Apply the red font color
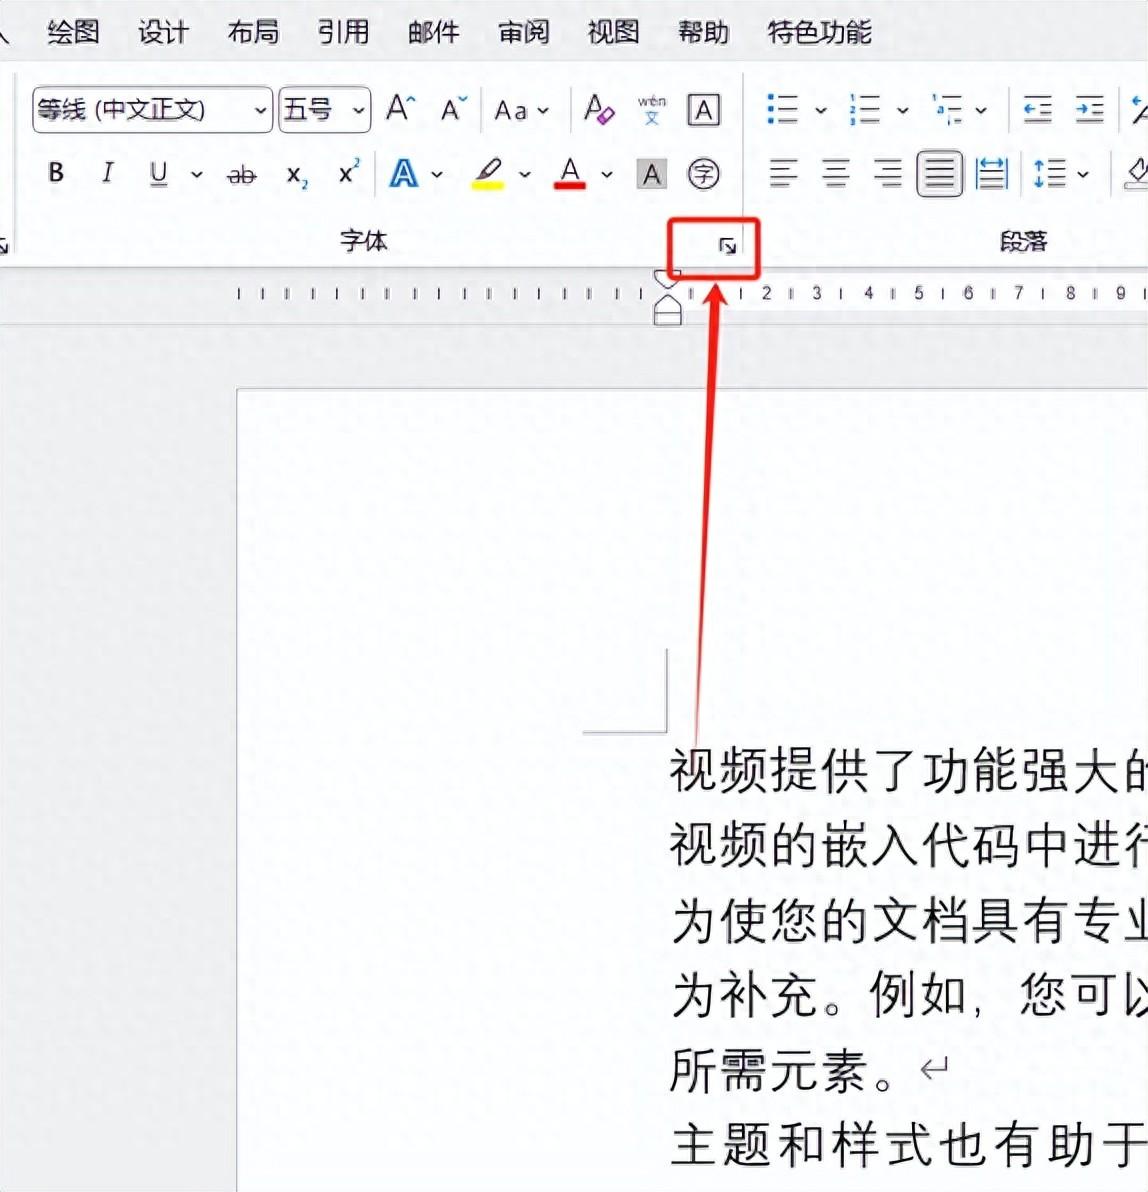This screenshot has width=1148, height=1192. (570, 174)
